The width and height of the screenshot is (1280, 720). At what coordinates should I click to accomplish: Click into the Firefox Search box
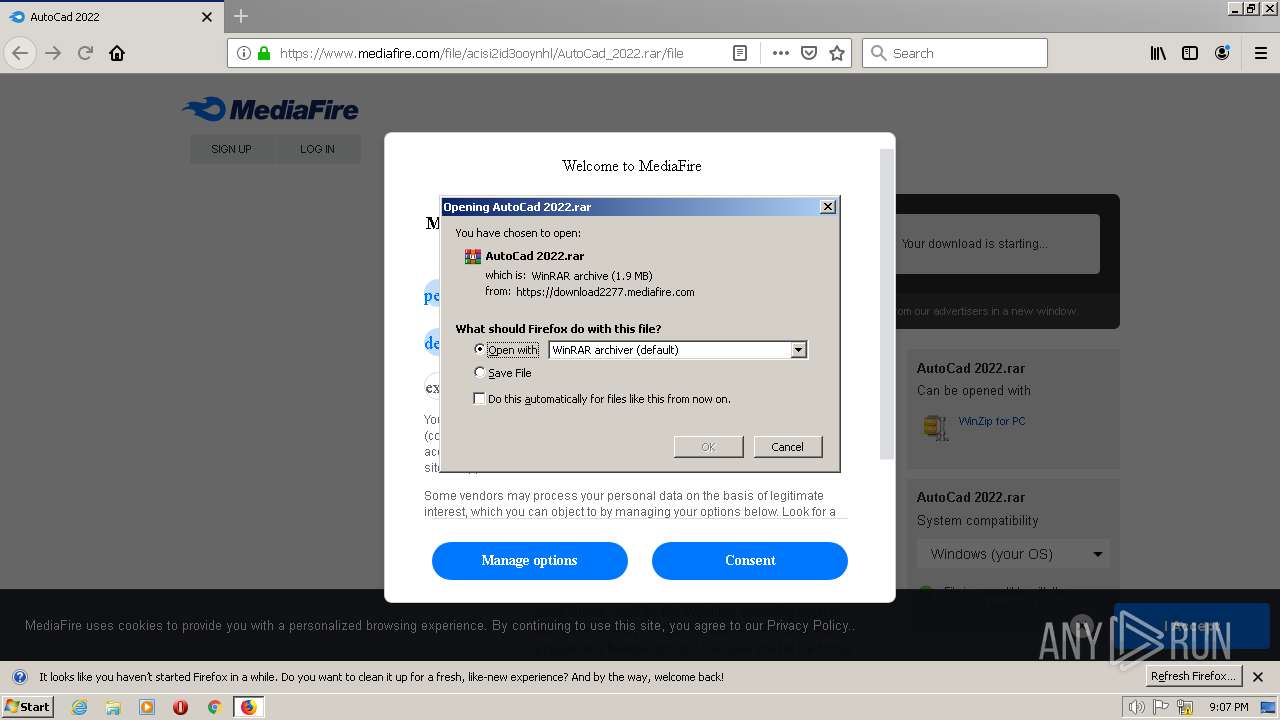point(955,53)
